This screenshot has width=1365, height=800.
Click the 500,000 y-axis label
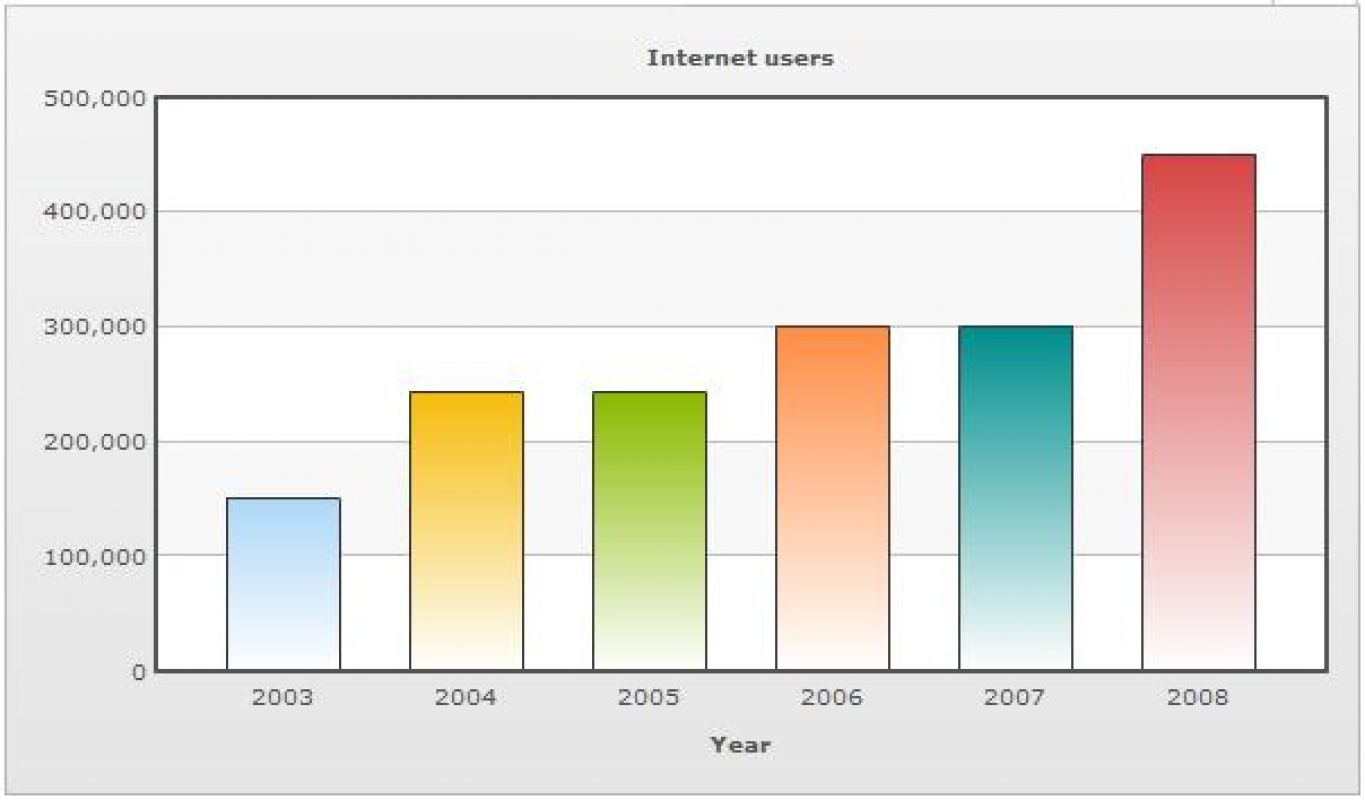coord(96,98)
